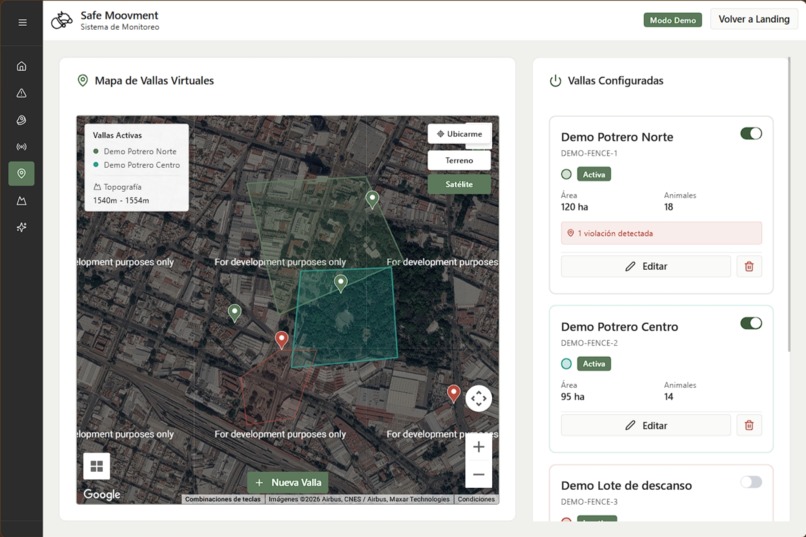Click the Topografía 1540m - 1554m entry
Viewport: 806px width, 537px height.
(x=121, y=194)
